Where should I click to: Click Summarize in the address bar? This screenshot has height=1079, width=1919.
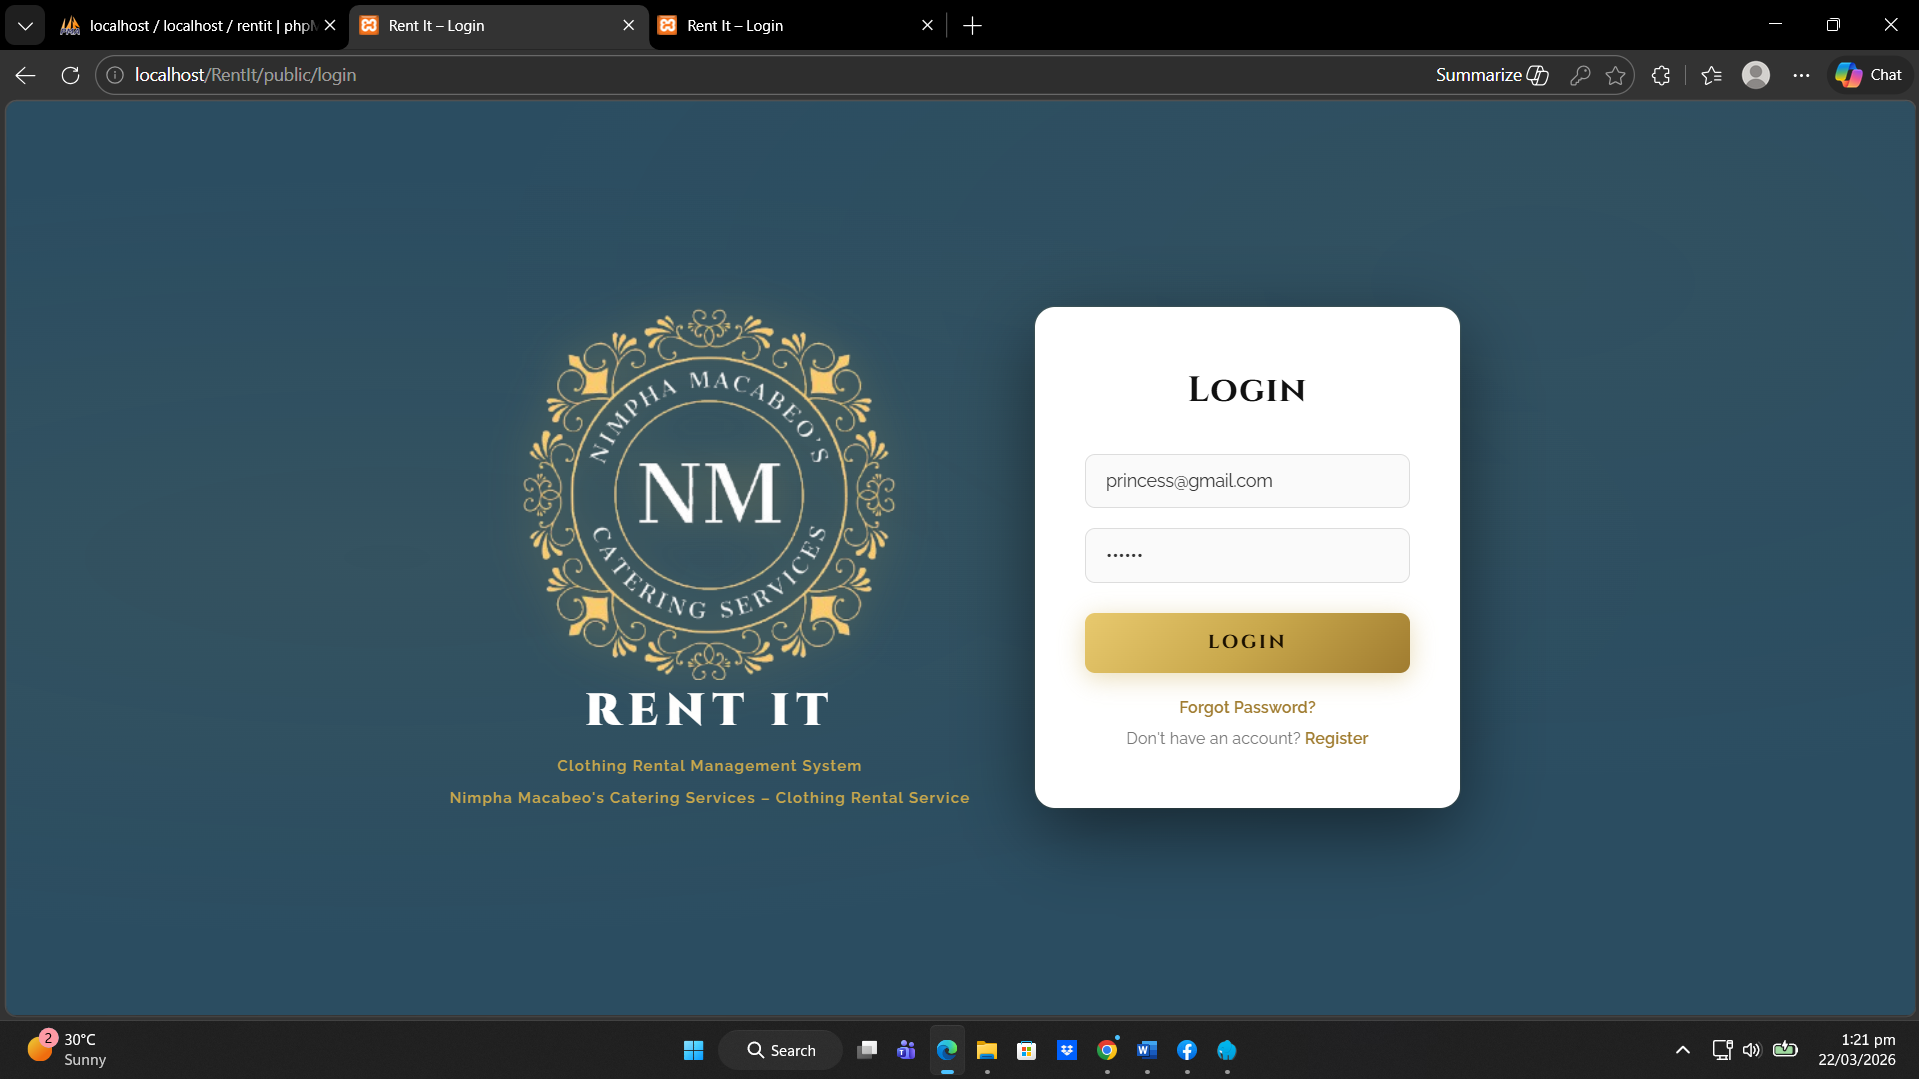[x=1491, y=75]
